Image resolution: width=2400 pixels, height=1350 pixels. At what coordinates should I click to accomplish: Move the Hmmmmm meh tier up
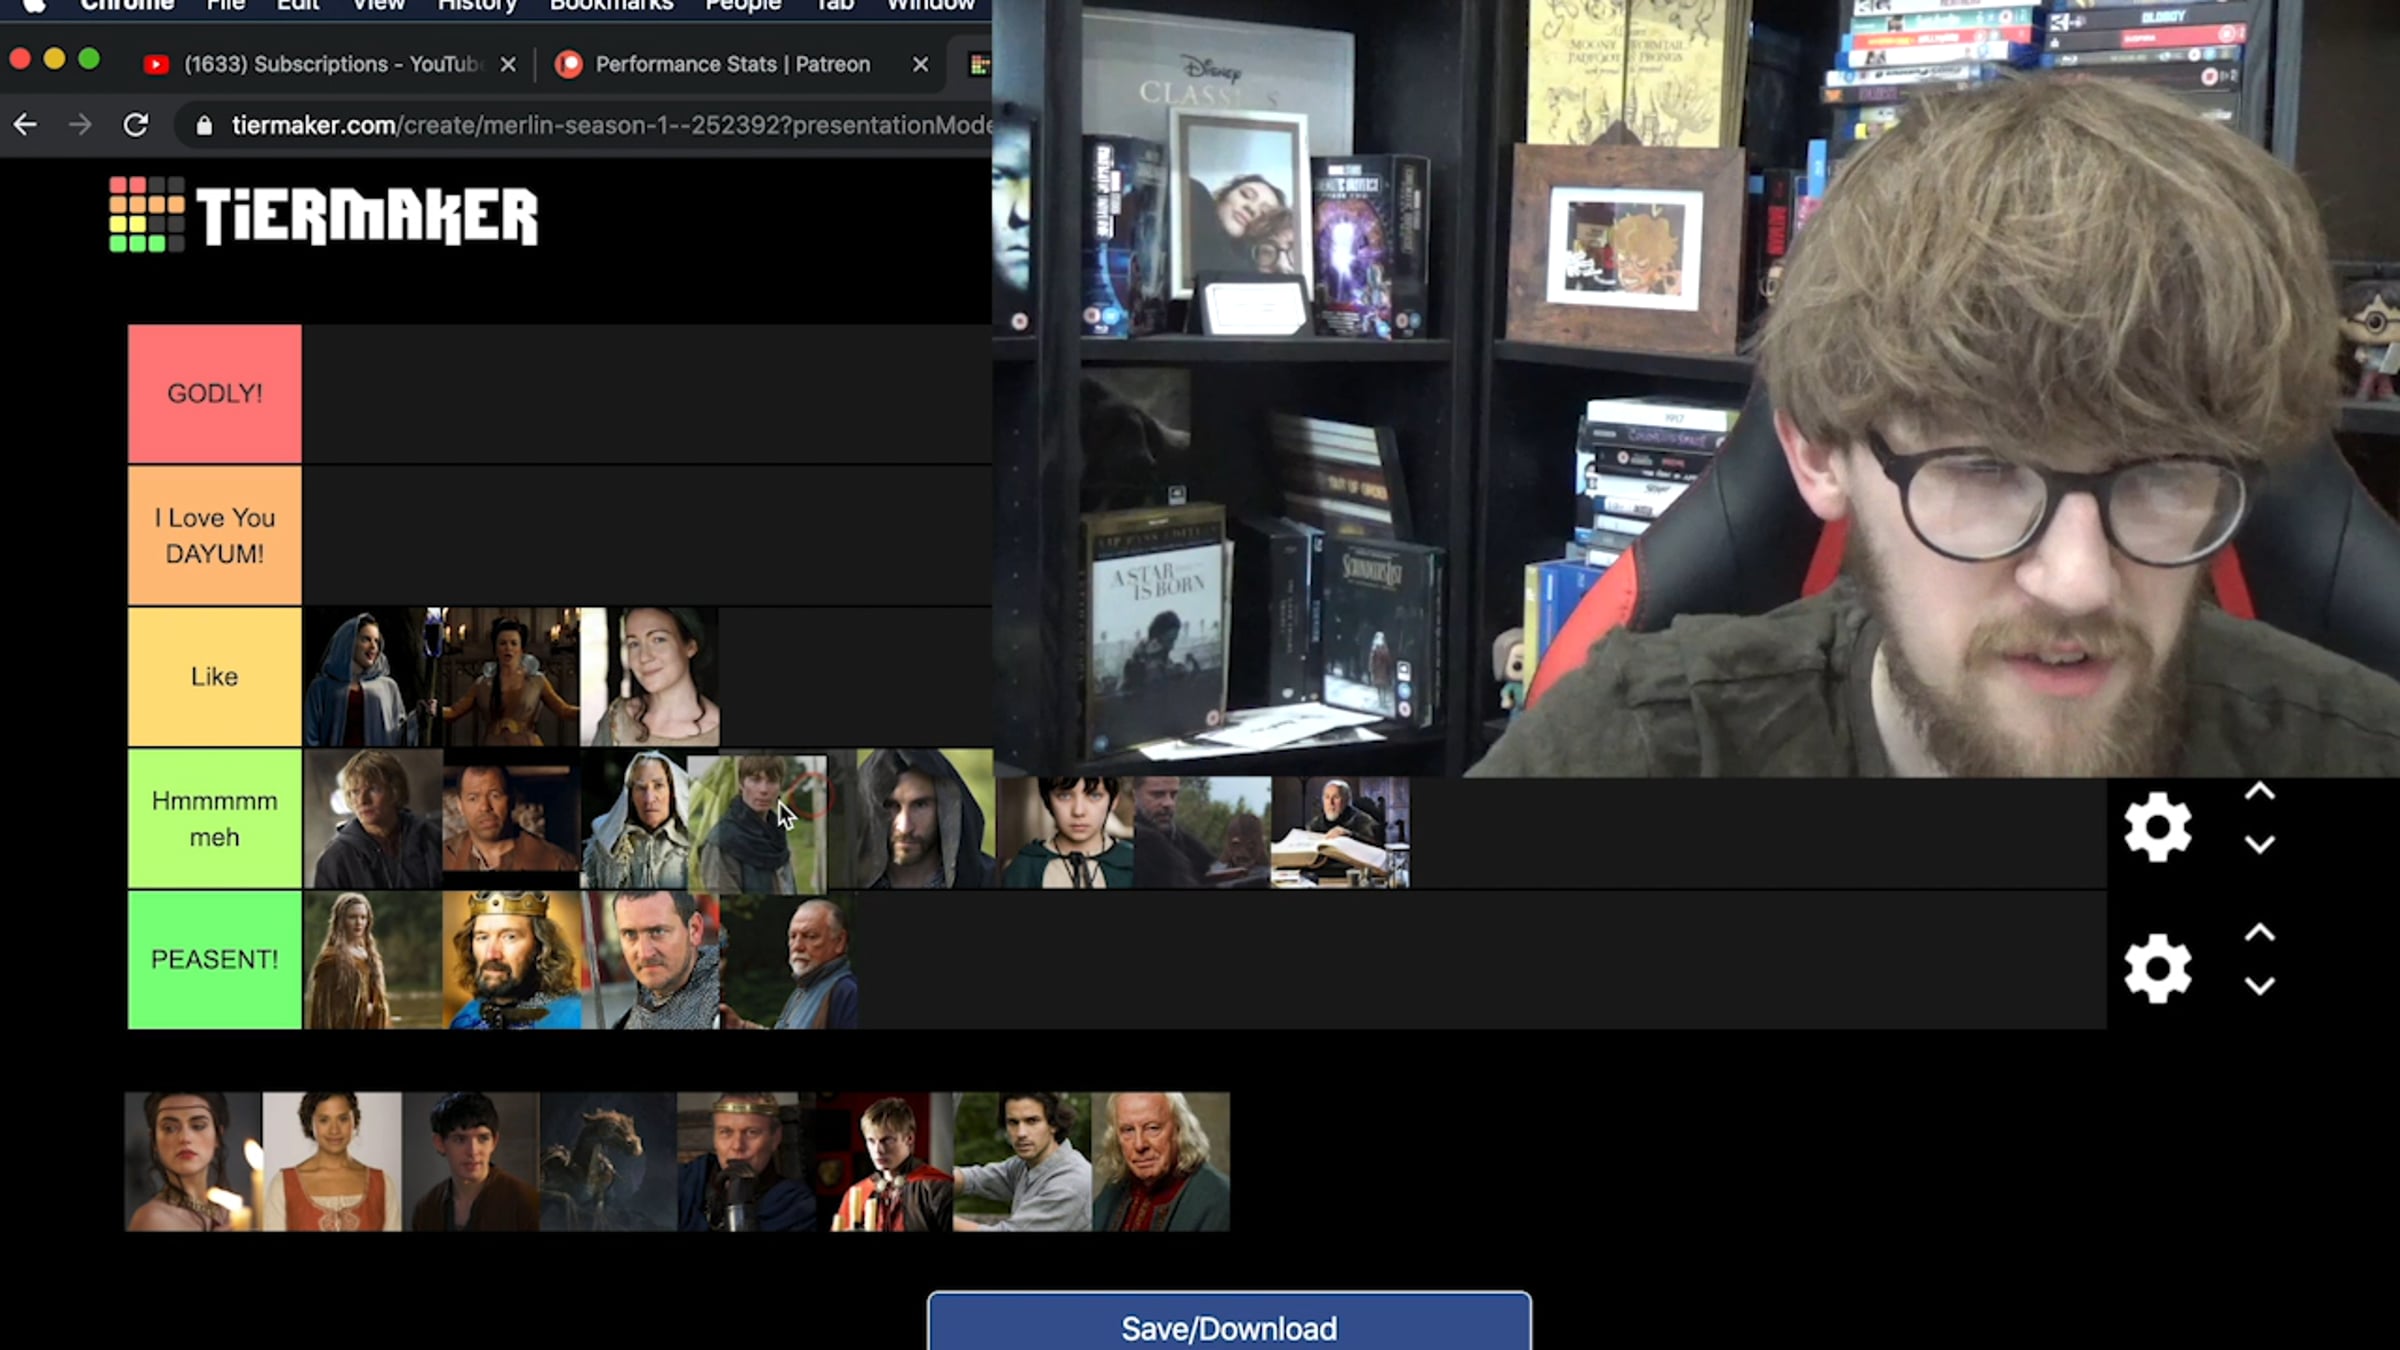tap(2260, 792)
